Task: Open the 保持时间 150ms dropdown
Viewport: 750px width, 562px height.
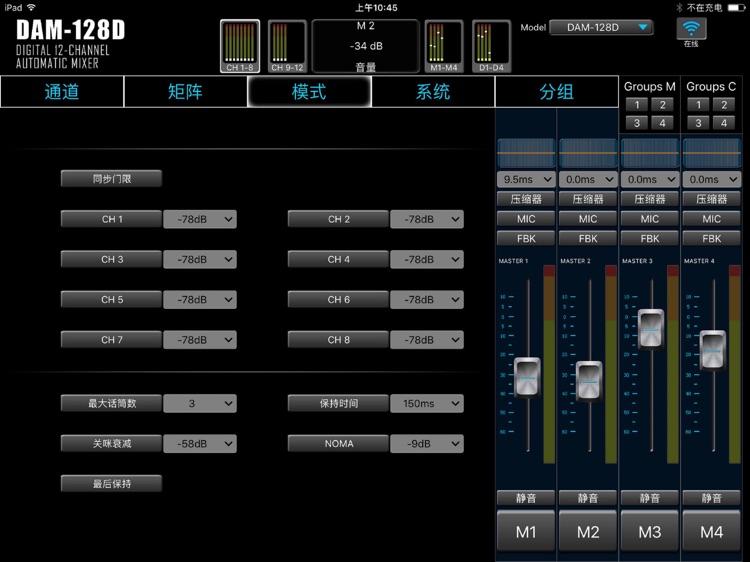Action: (427, 404)
